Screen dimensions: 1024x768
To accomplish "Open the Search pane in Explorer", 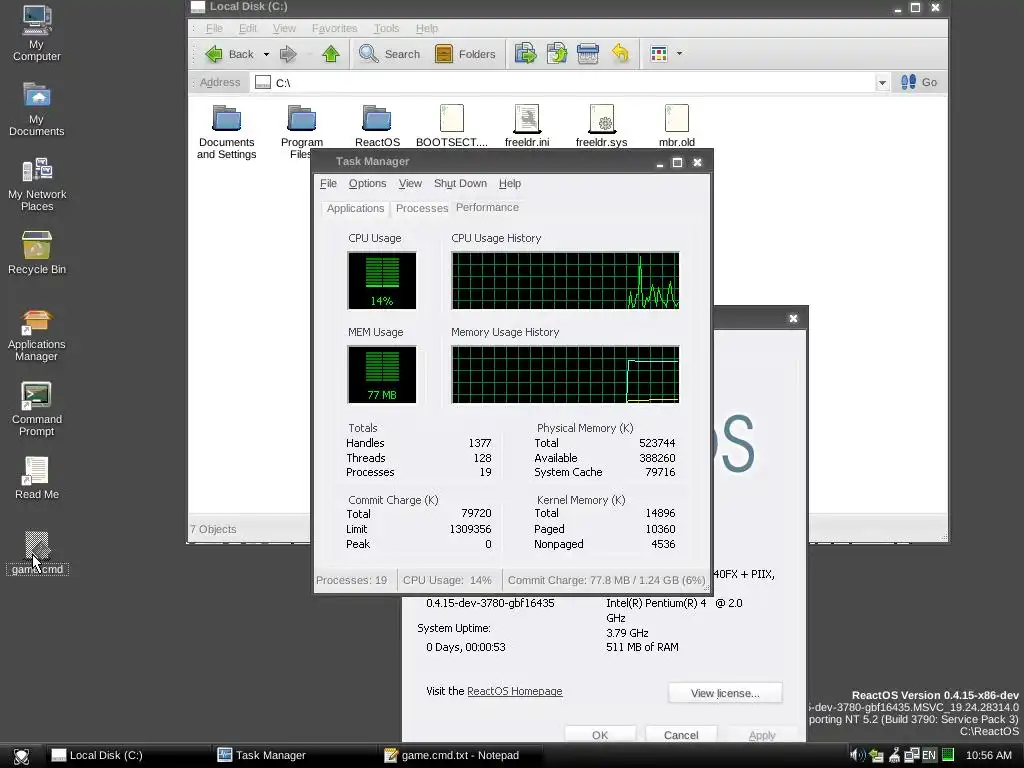I will [389, 54].
